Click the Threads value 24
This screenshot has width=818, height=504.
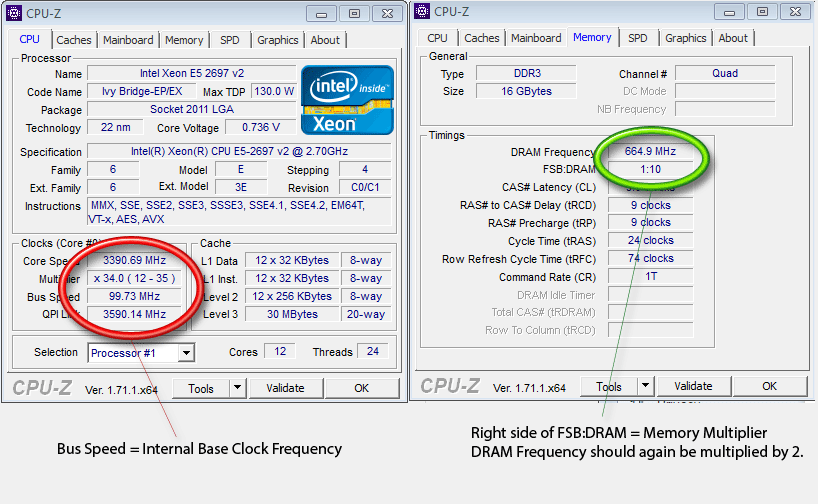tap(372, 351)
